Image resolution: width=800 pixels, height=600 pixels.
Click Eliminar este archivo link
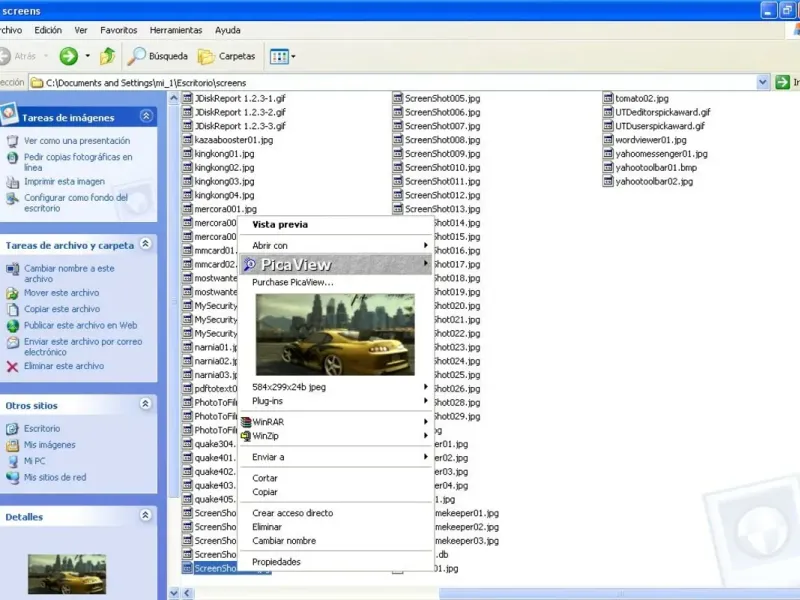pos(63,366)
